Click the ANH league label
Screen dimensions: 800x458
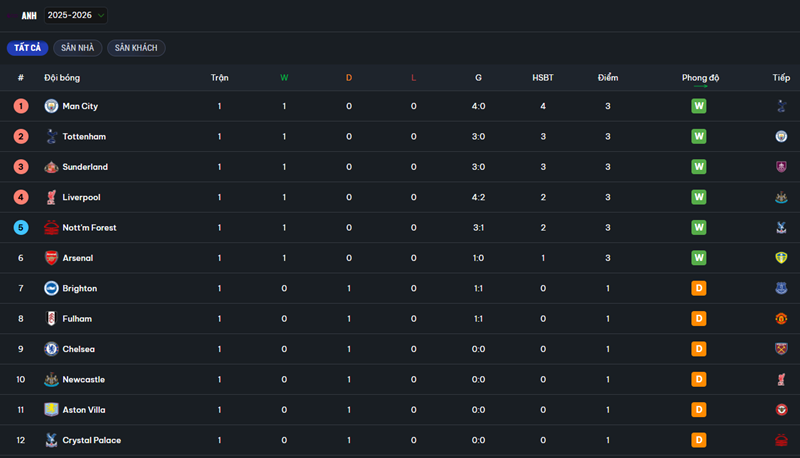29,16
